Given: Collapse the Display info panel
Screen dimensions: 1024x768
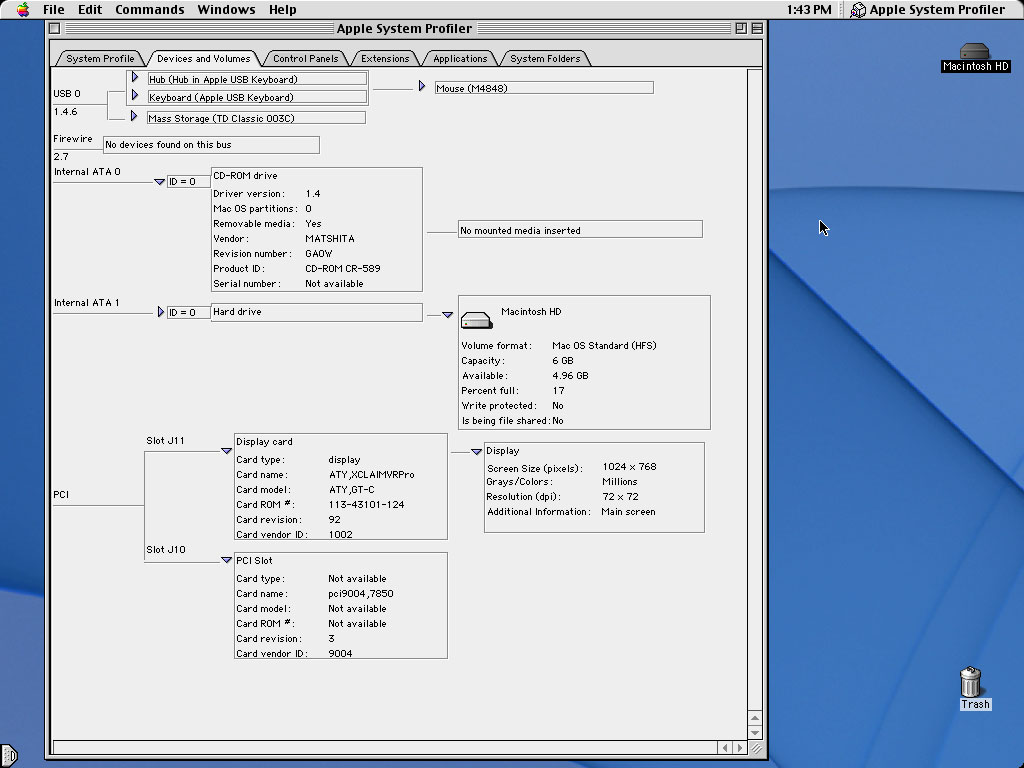Looking at the screenshot, I should pyautogui.click(x=476, y=451).
